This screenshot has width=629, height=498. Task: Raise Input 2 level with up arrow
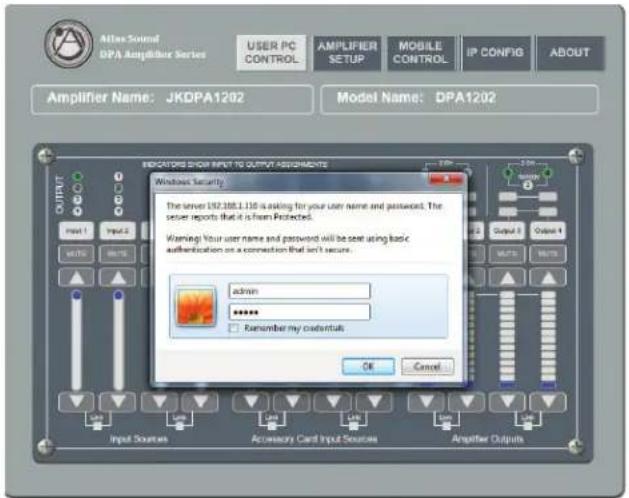[x=118, y=277]
